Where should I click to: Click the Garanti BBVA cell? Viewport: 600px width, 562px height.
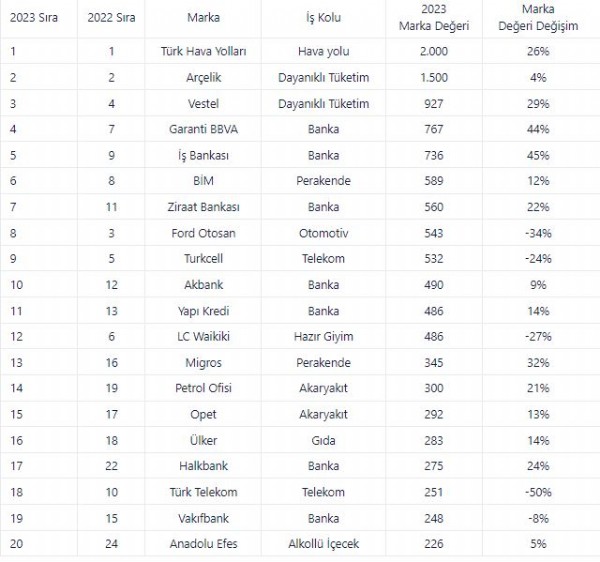point(203,129)
